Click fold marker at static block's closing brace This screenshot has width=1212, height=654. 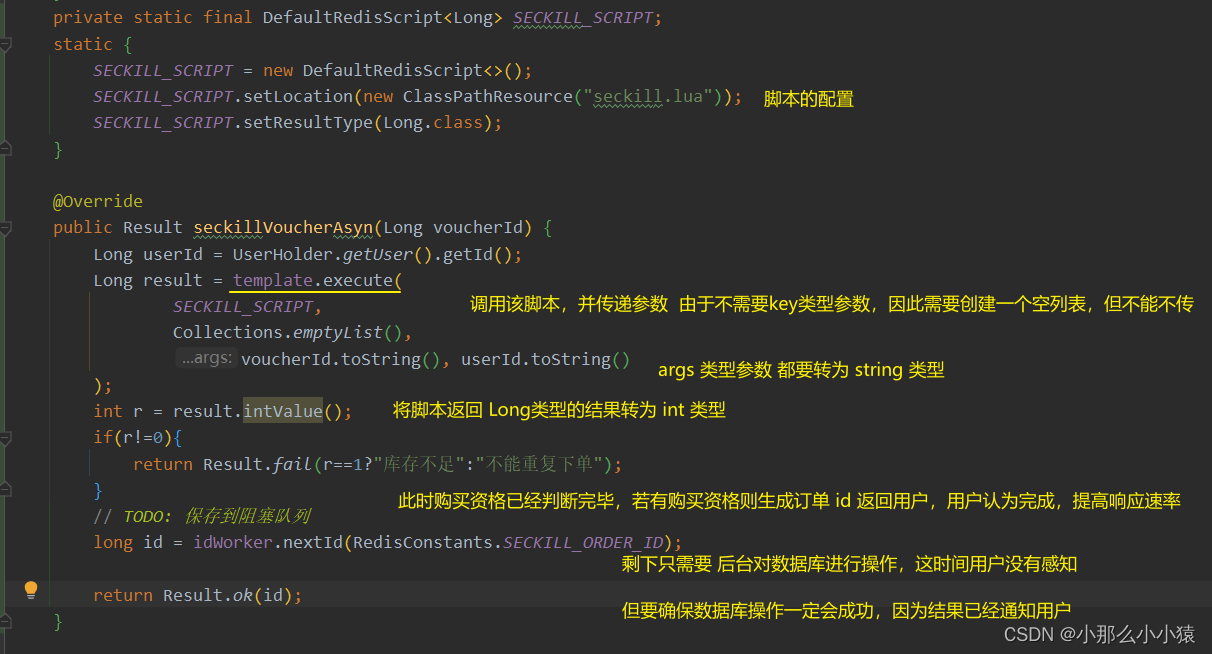click(x=6, y=149)
